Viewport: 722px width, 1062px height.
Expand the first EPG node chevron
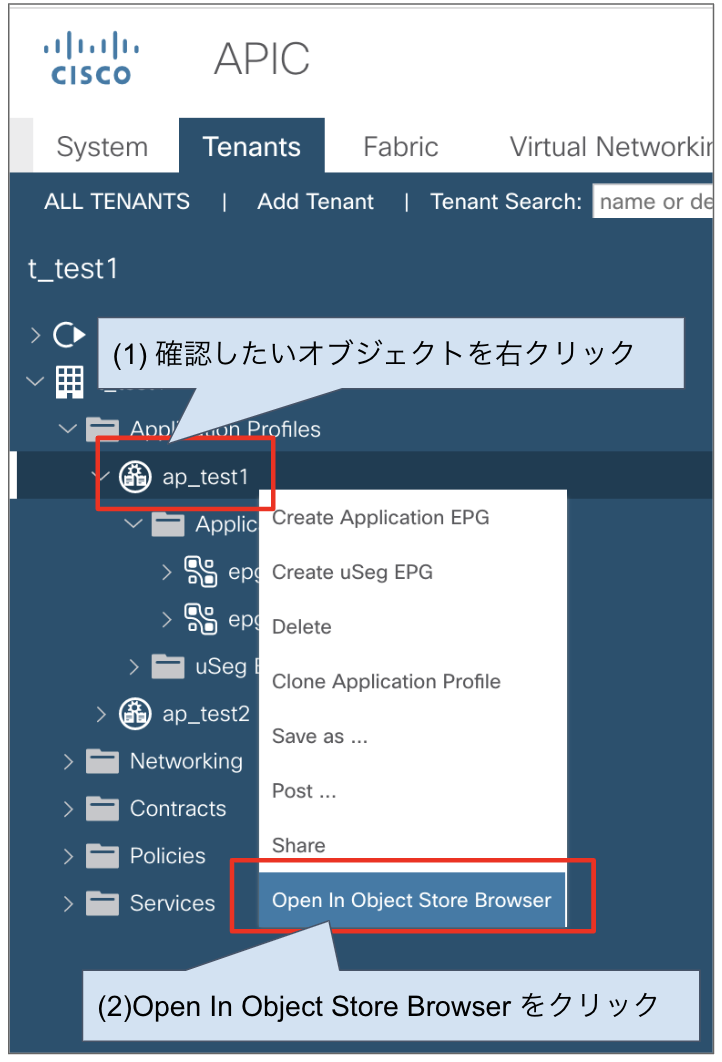167,572
